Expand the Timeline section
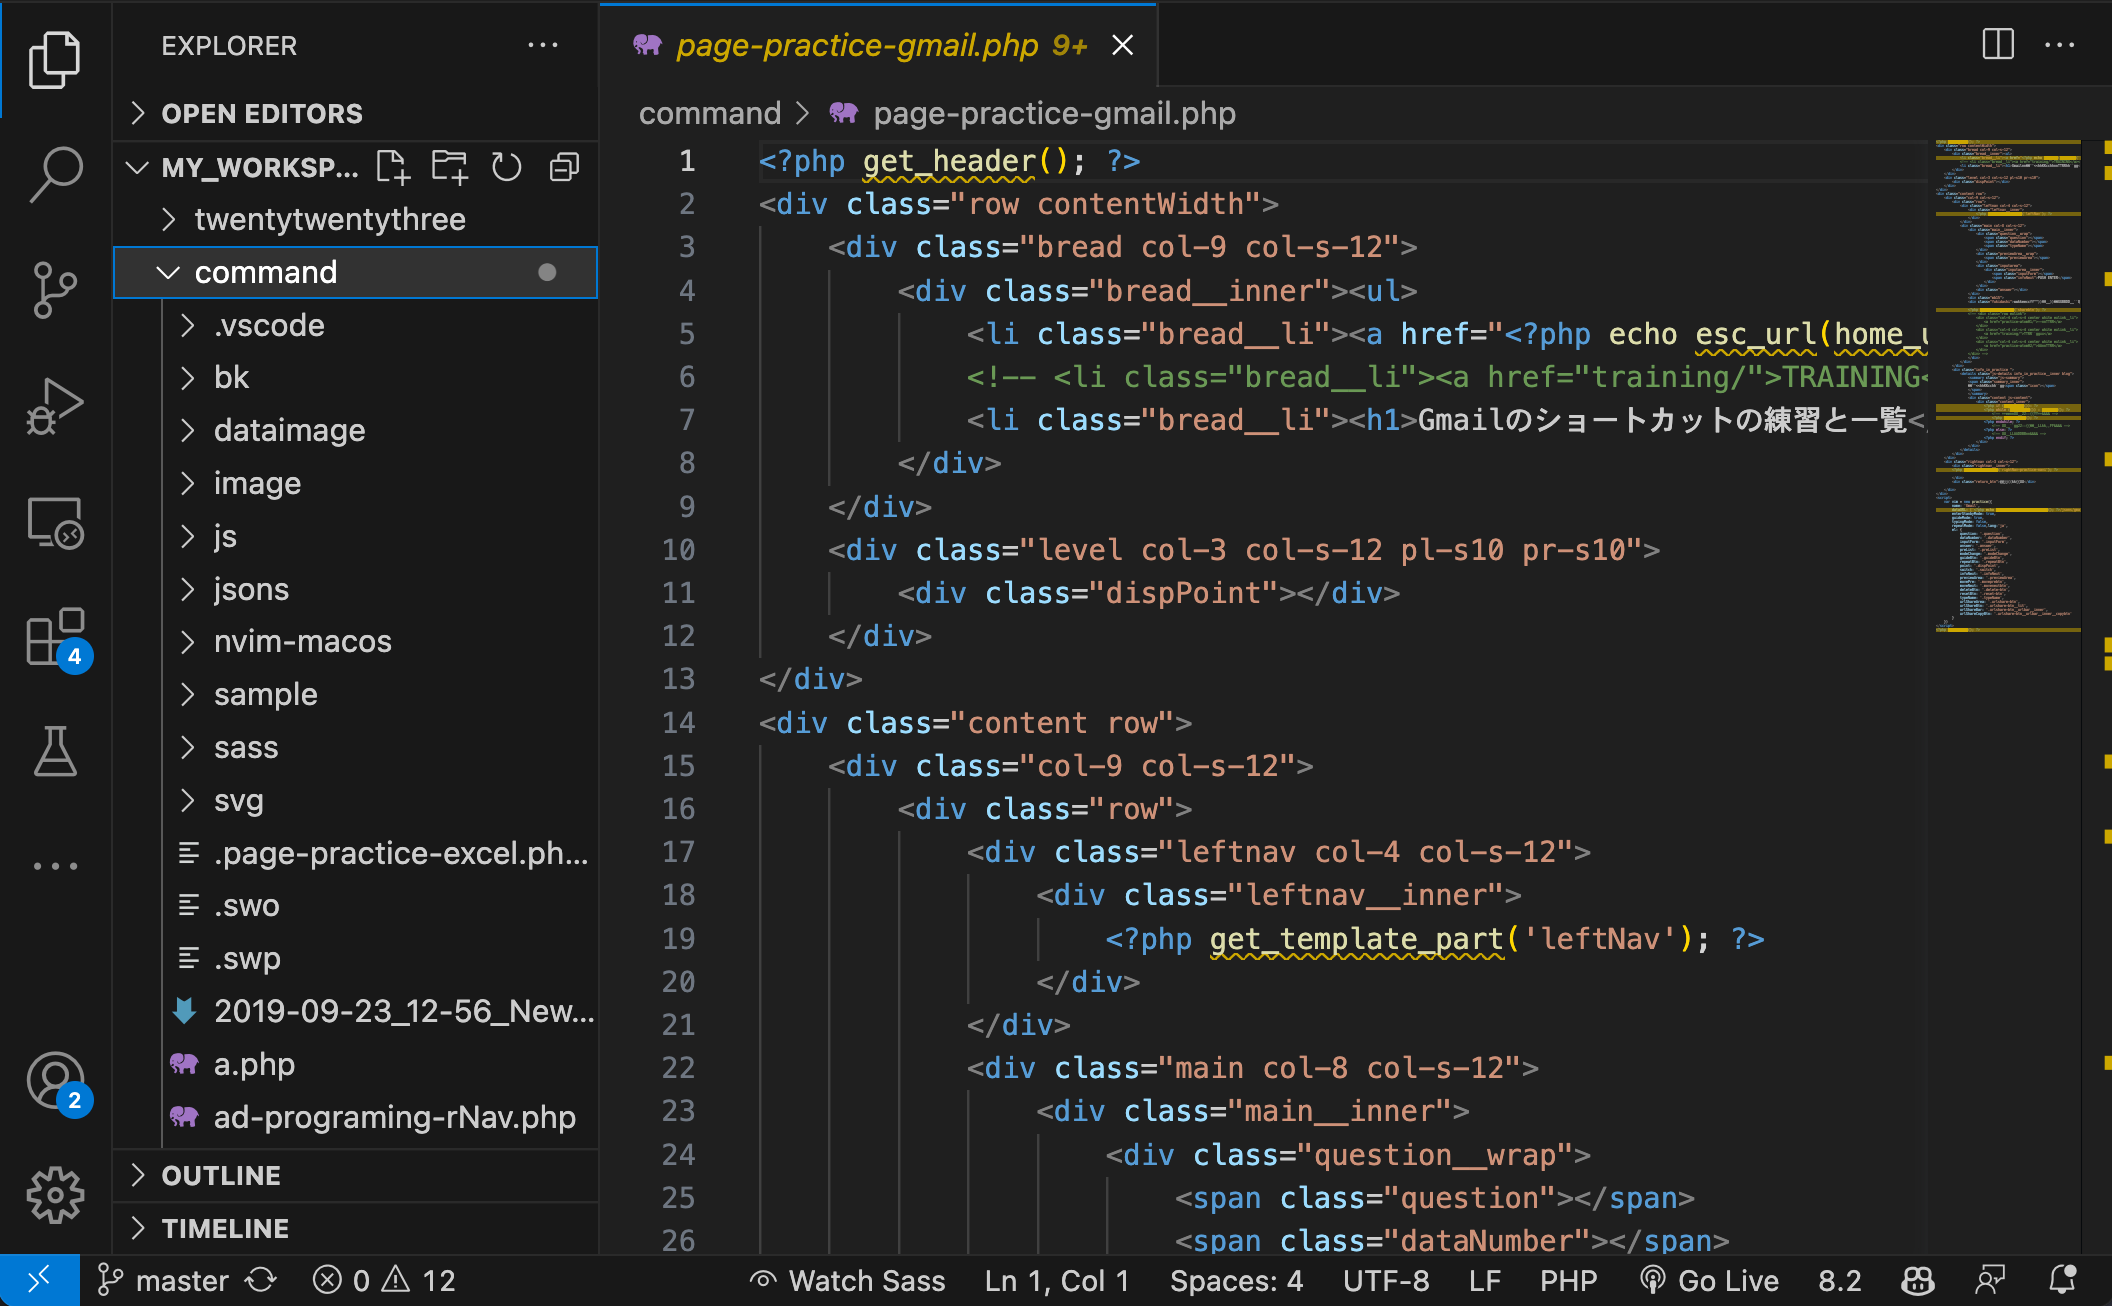 point(356,1228)
